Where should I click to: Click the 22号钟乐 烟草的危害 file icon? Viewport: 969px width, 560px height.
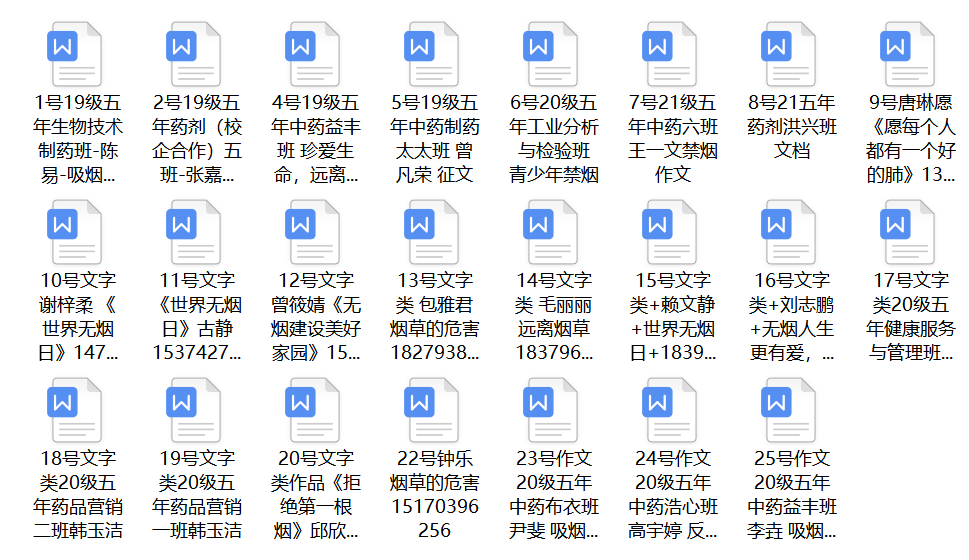[431, 410]
